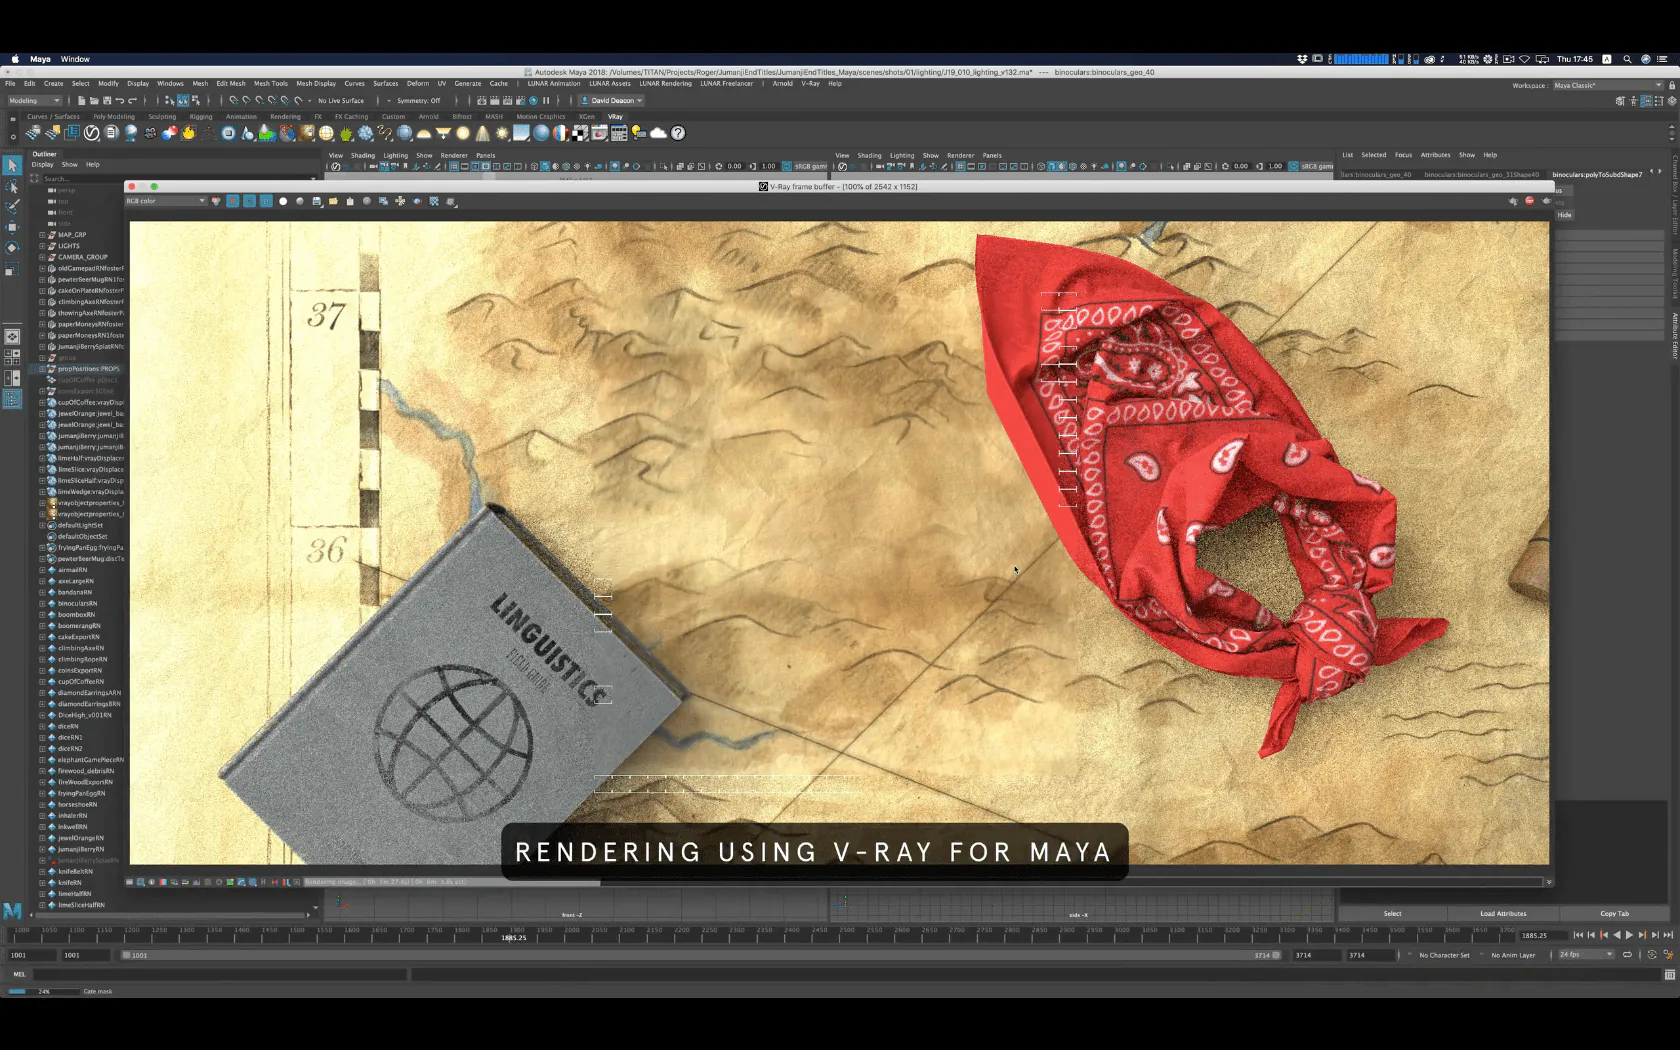This screenshot has width=1680, height=1050.
Task: Save image icon in V-Ray frame buffer
Action: 317,201
